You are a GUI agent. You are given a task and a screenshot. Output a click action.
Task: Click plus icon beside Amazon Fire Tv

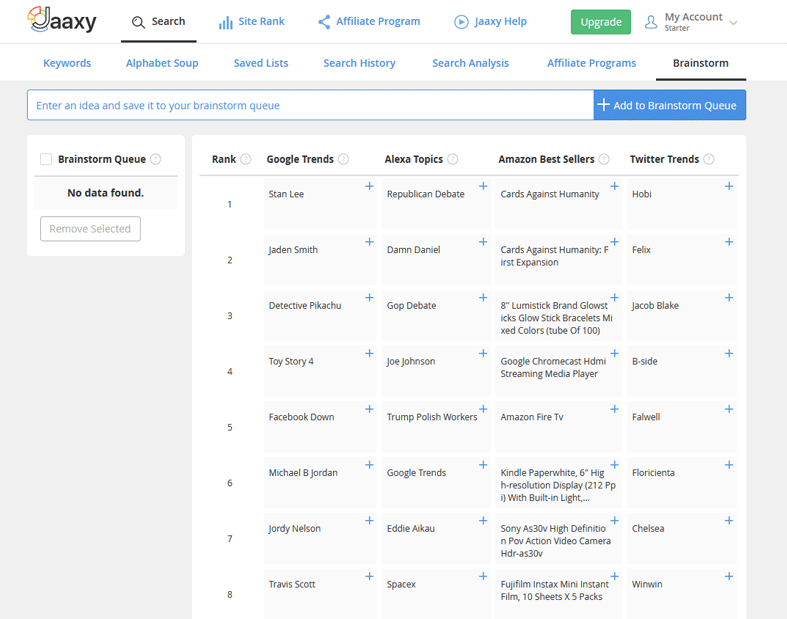tap(614, 409)
